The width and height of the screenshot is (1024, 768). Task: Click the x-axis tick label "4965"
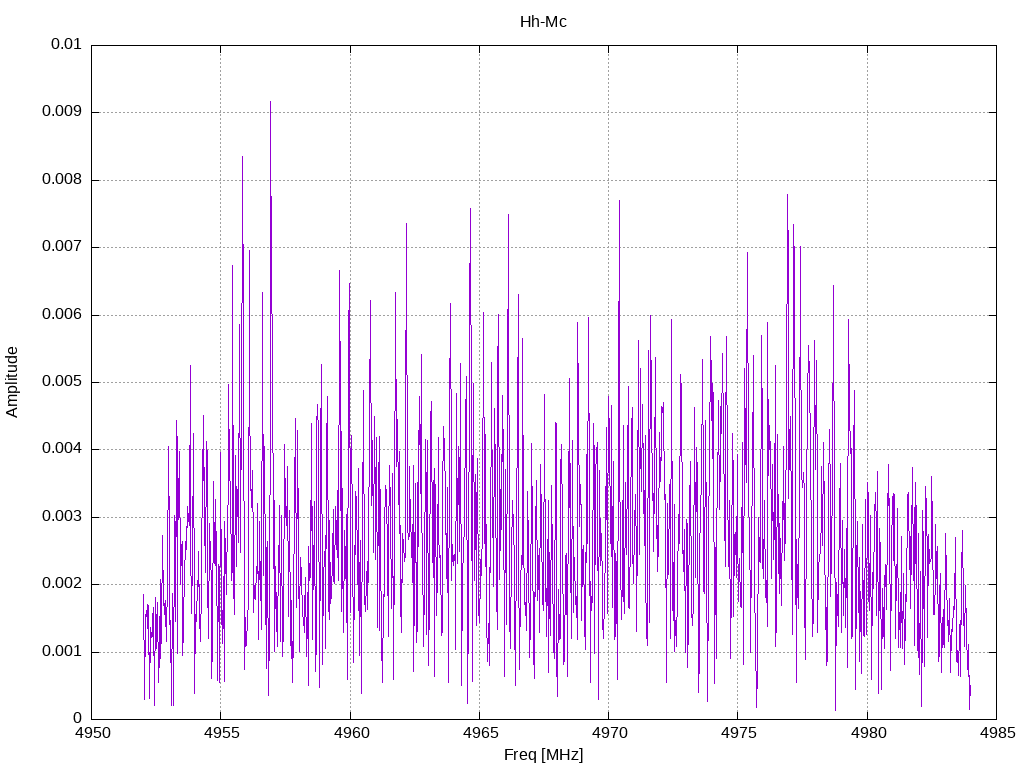480,733
